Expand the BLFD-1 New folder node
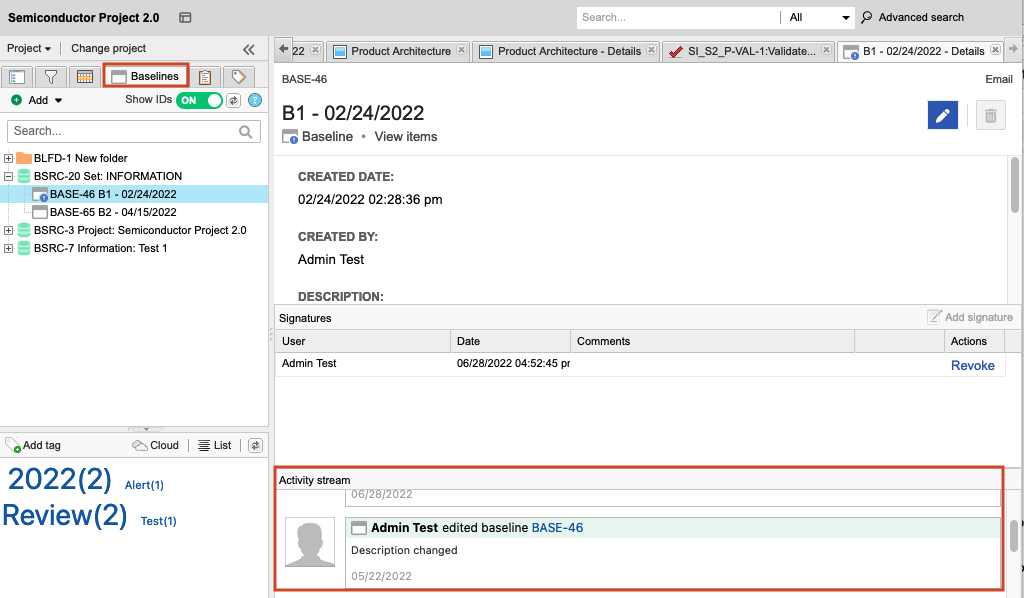Viewport: 1024px width, 598px height. click(x=9, y=158)
